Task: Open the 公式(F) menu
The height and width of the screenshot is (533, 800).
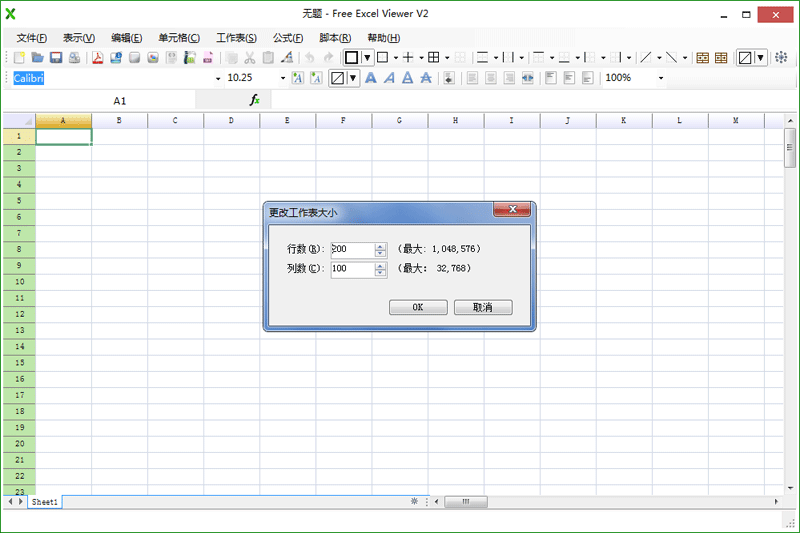Action: [288, 38]
